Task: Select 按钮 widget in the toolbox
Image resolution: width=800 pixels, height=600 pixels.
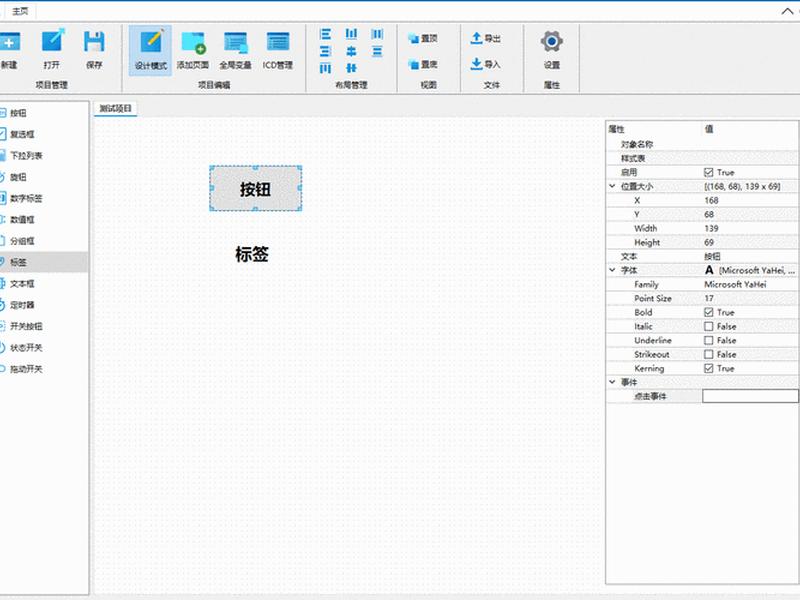Action: coord(44,113)
